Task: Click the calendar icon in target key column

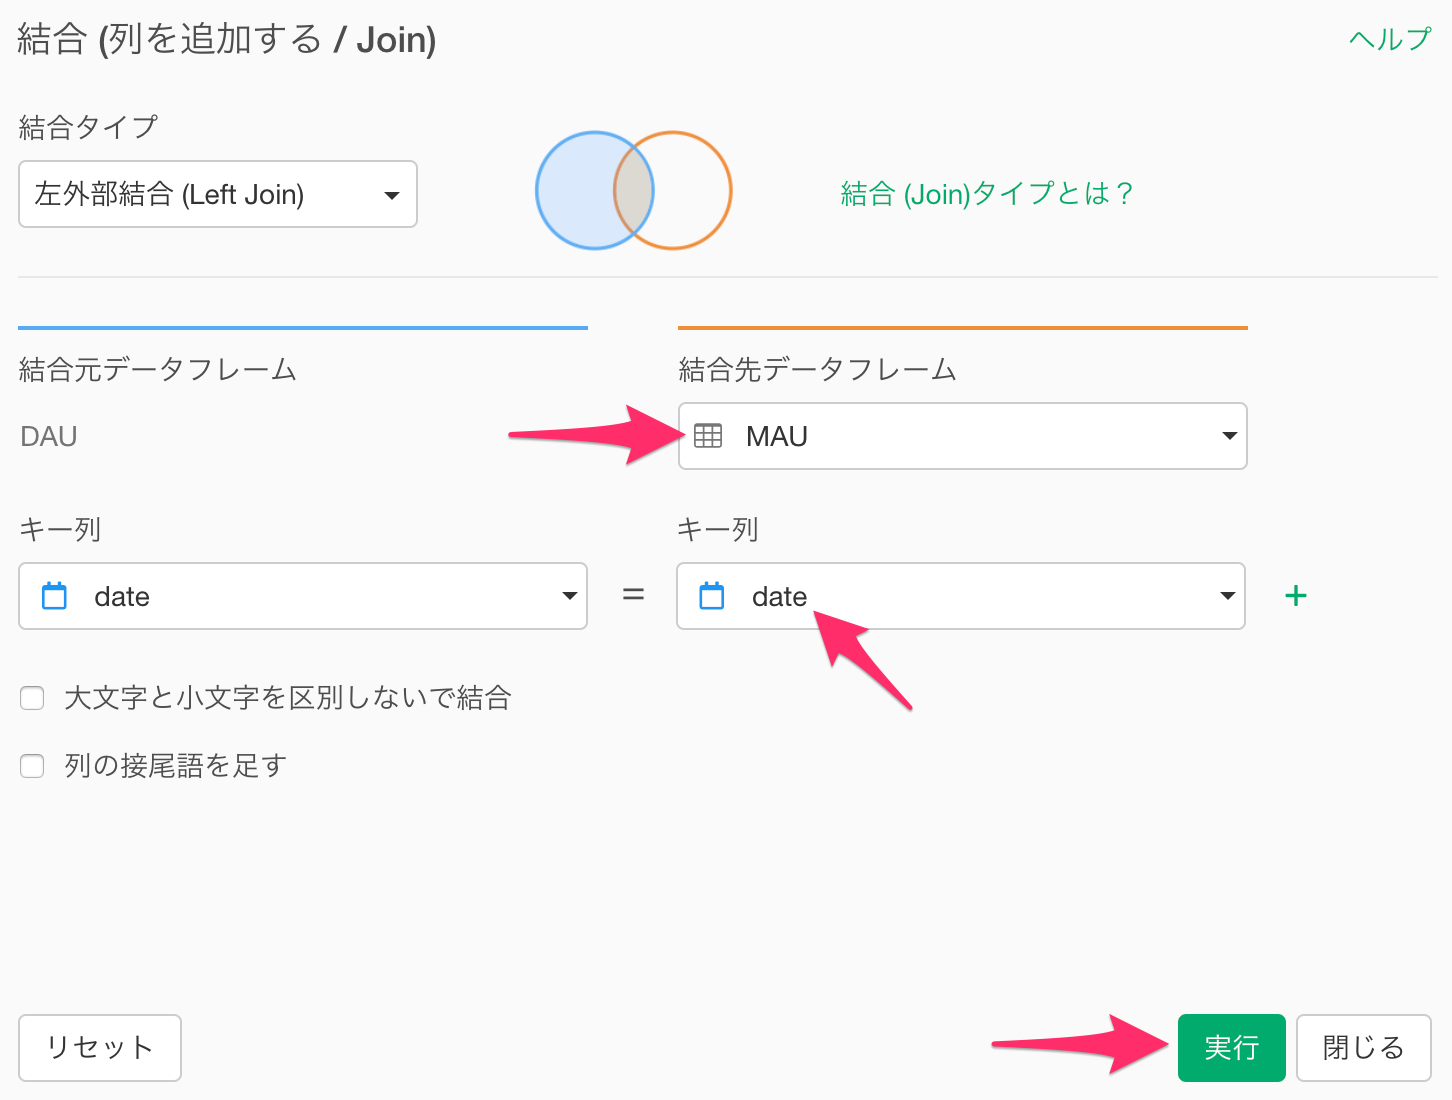Action: 712,596
